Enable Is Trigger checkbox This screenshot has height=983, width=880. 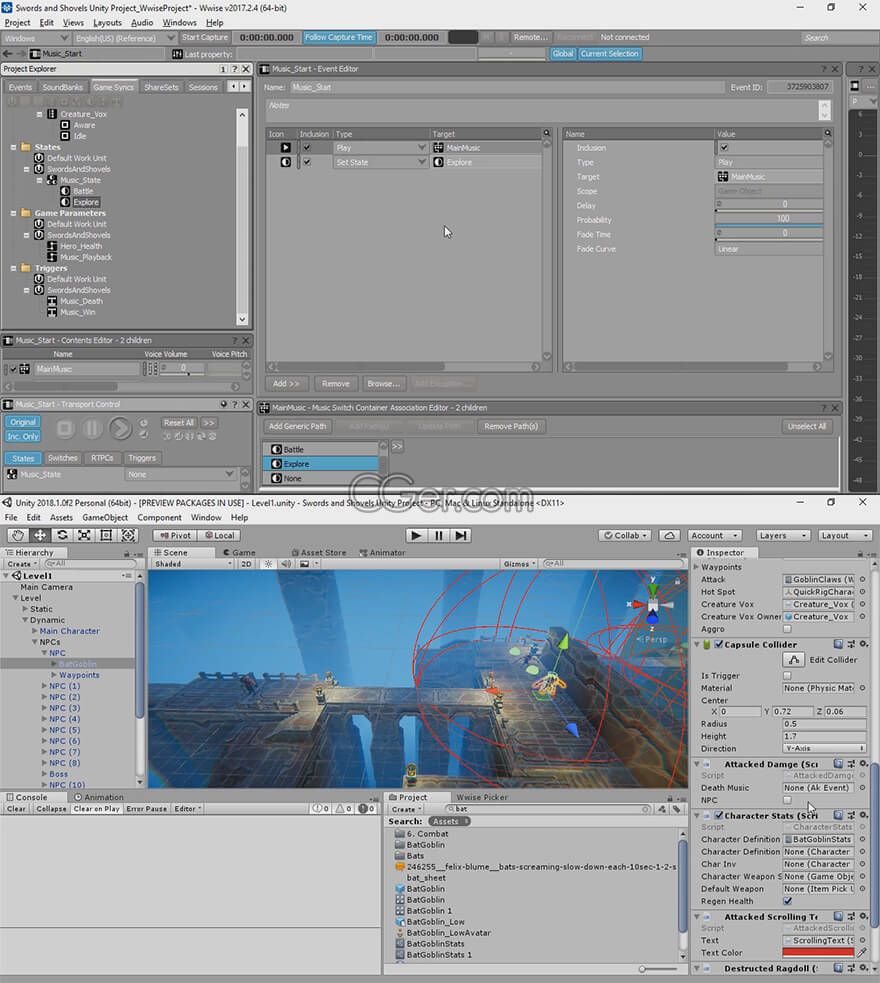787,675
